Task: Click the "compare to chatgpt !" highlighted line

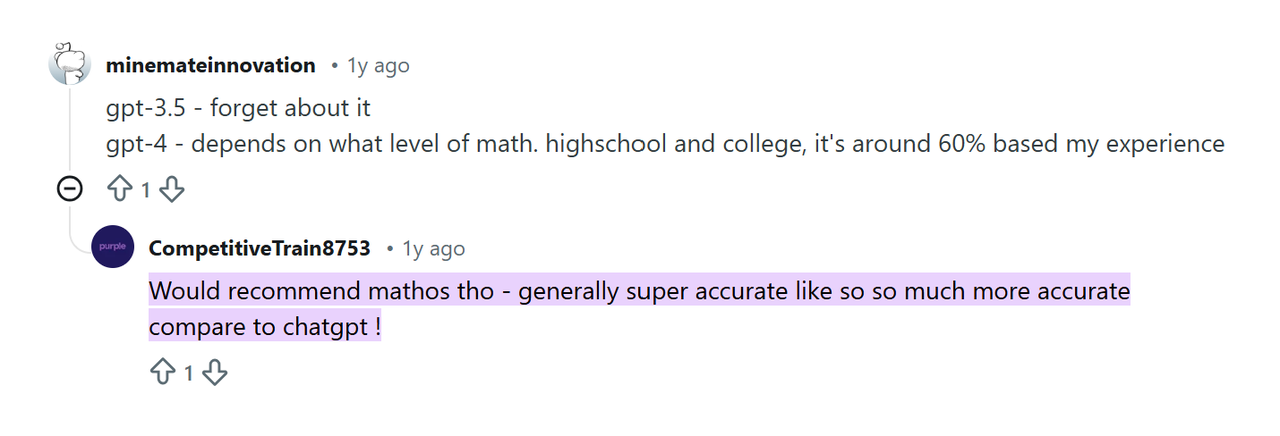Action: coord(264,327)
